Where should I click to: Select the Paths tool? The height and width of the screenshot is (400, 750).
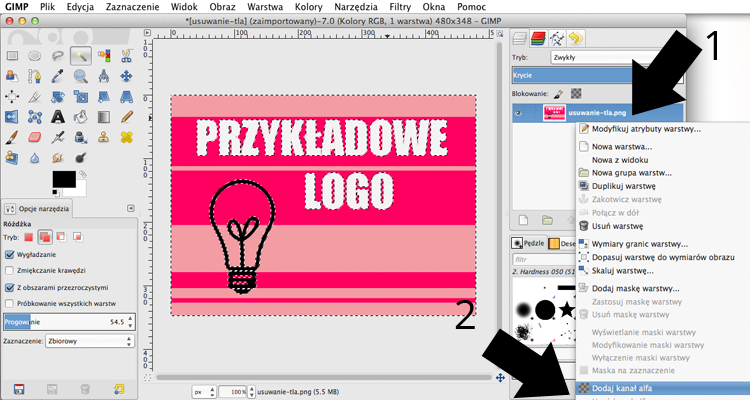pyautogui.click(x=34, y=76)
